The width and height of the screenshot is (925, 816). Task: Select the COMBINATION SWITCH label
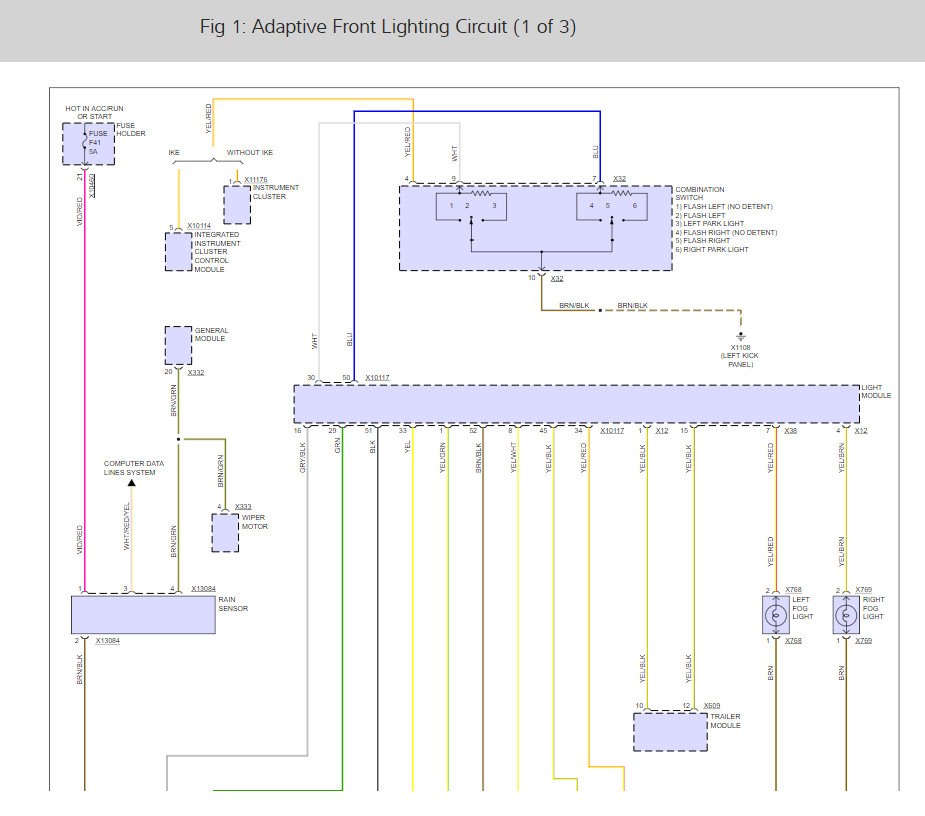700,194
